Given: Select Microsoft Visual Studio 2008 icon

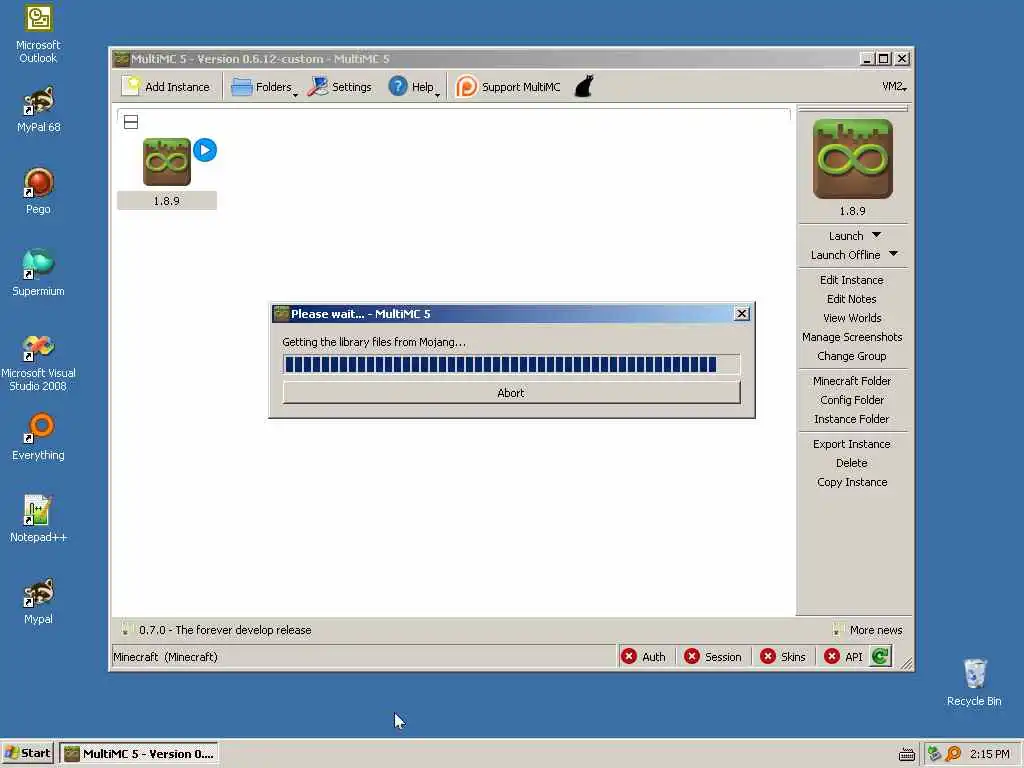Looking at the screenshot, I should coord(39,362).
